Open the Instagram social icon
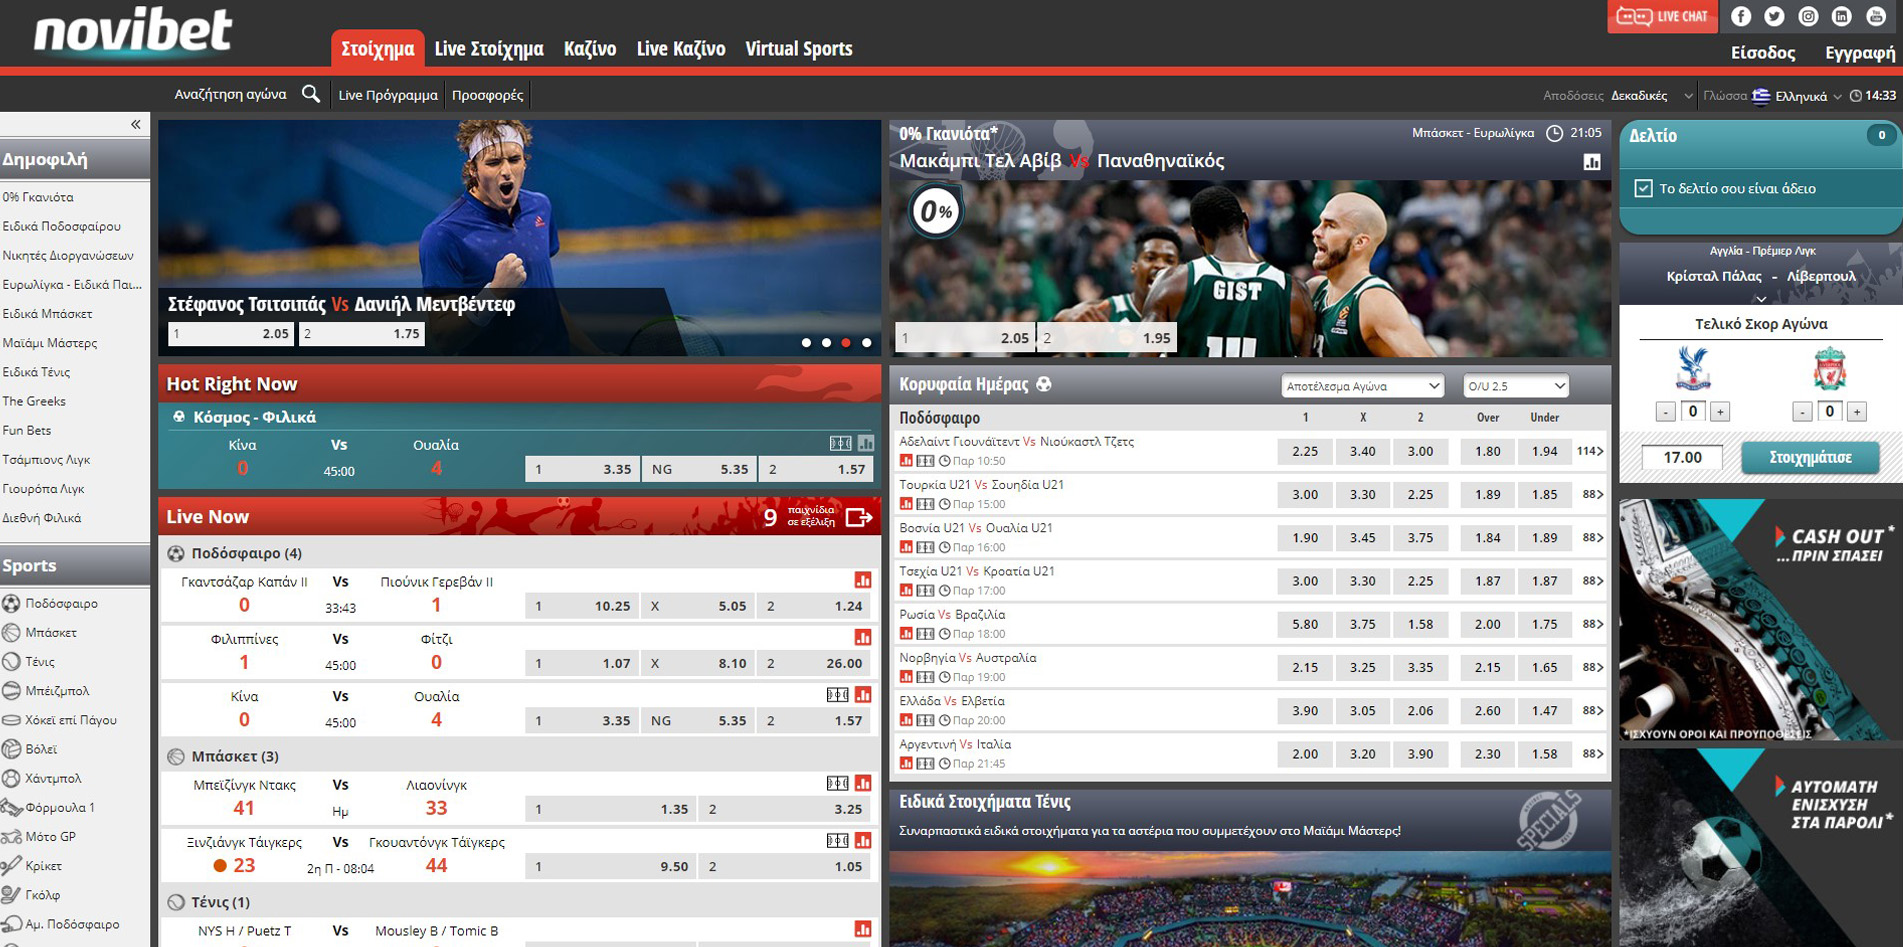This screenshot has height=947, width=1903. click(x=1808, y=16)
